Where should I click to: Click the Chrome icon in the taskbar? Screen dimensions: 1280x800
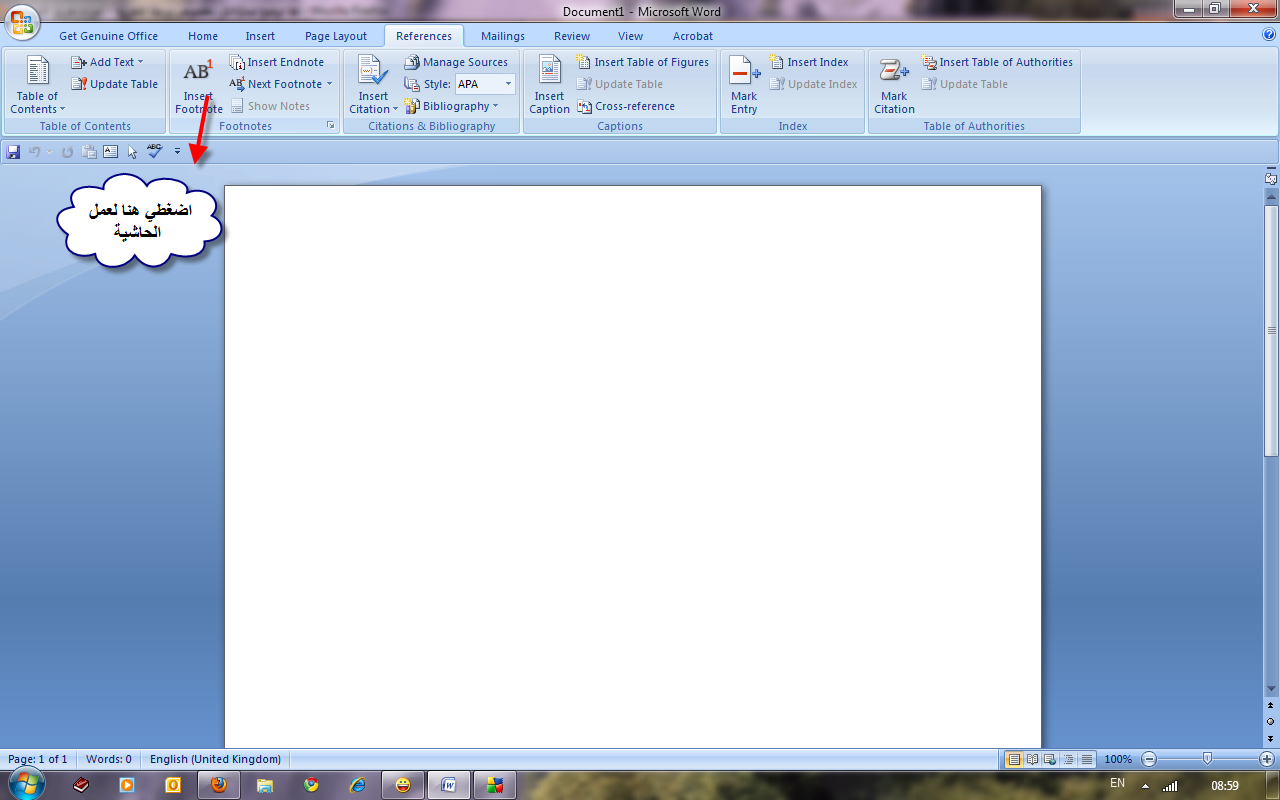tap(312, 785)
